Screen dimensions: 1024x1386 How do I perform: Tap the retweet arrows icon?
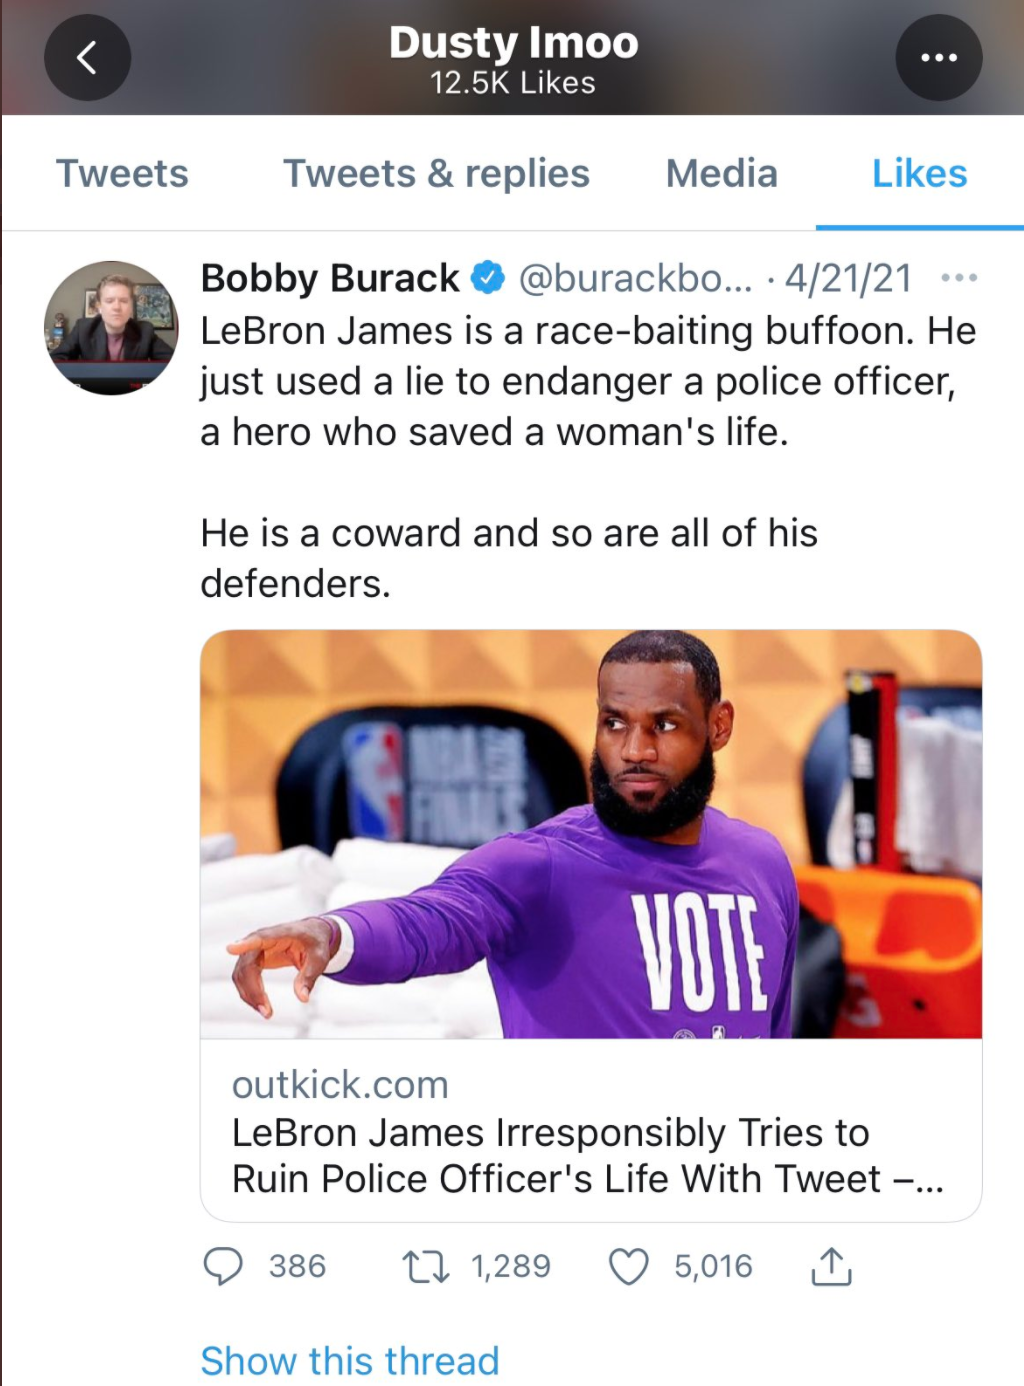pyautogui.click(x=425, y=1267)
